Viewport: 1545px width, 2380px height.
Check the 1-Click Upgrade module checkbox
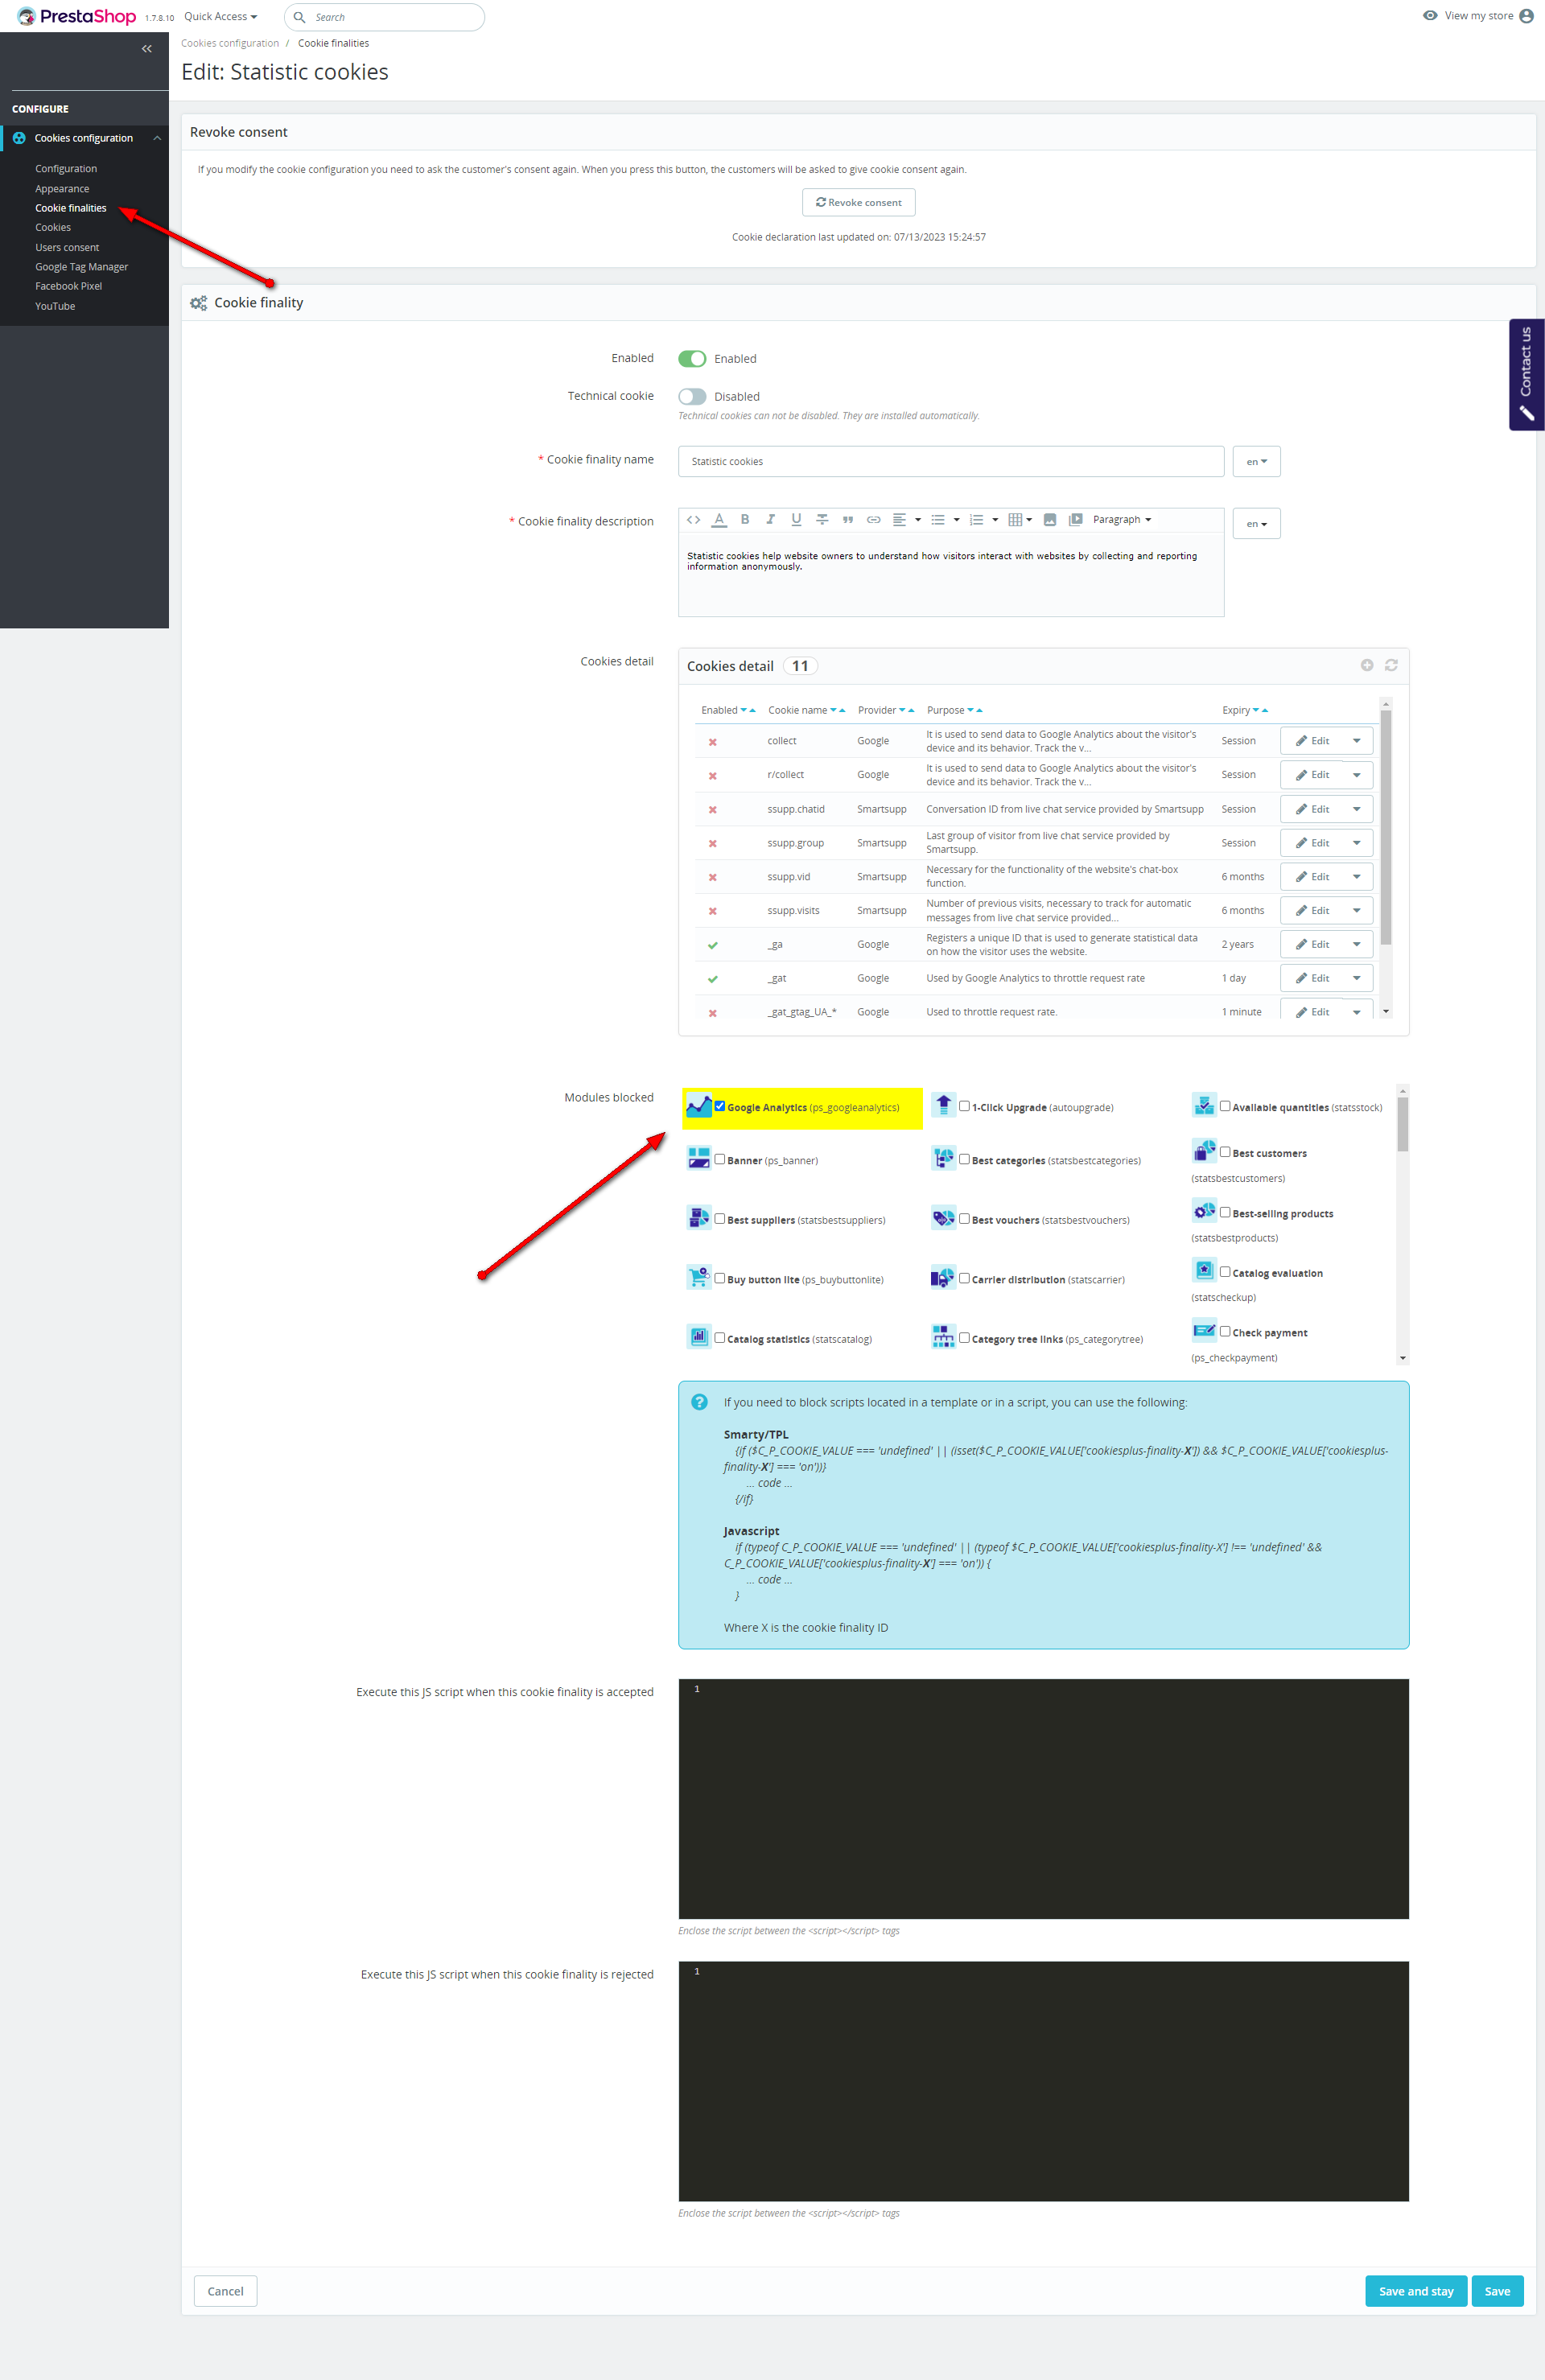click(965, 1106)
